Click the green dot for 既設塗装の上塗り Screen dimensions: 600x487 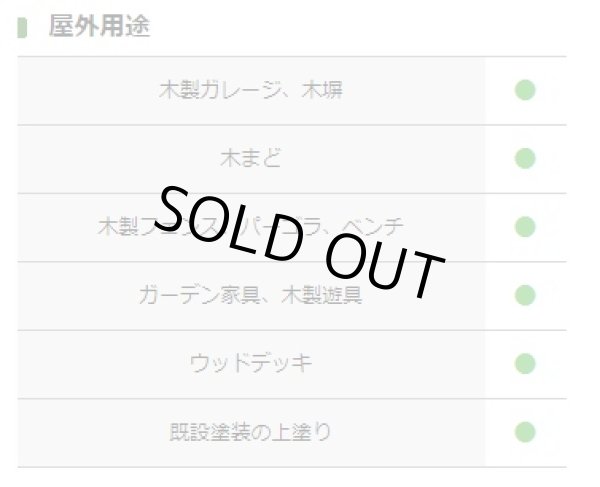pyautogui.click(x=525, y=432)
